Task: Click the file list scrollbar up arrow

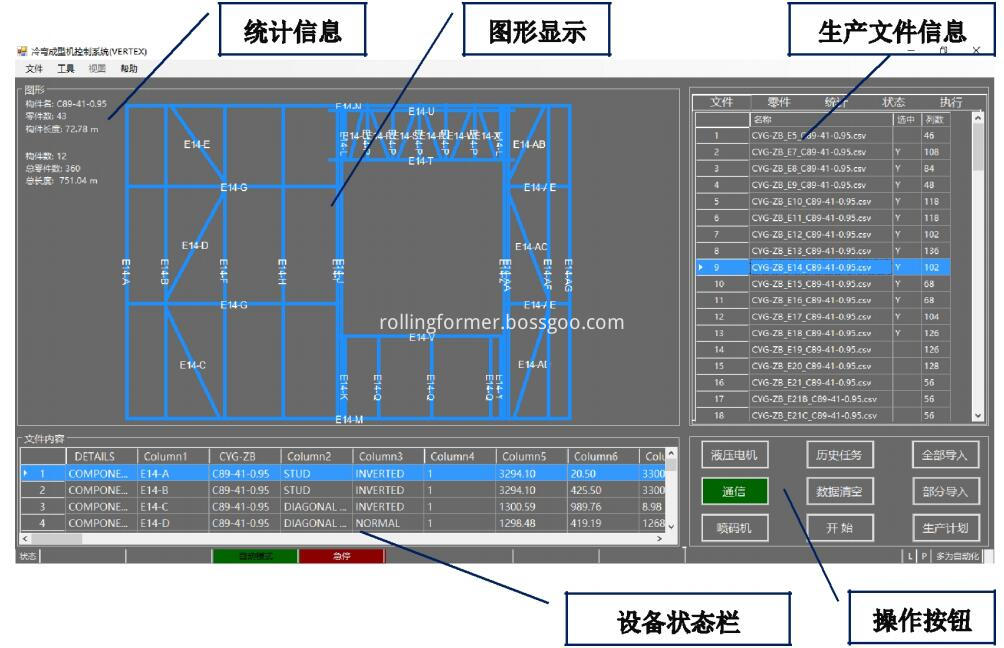Action: coord(978,118)
